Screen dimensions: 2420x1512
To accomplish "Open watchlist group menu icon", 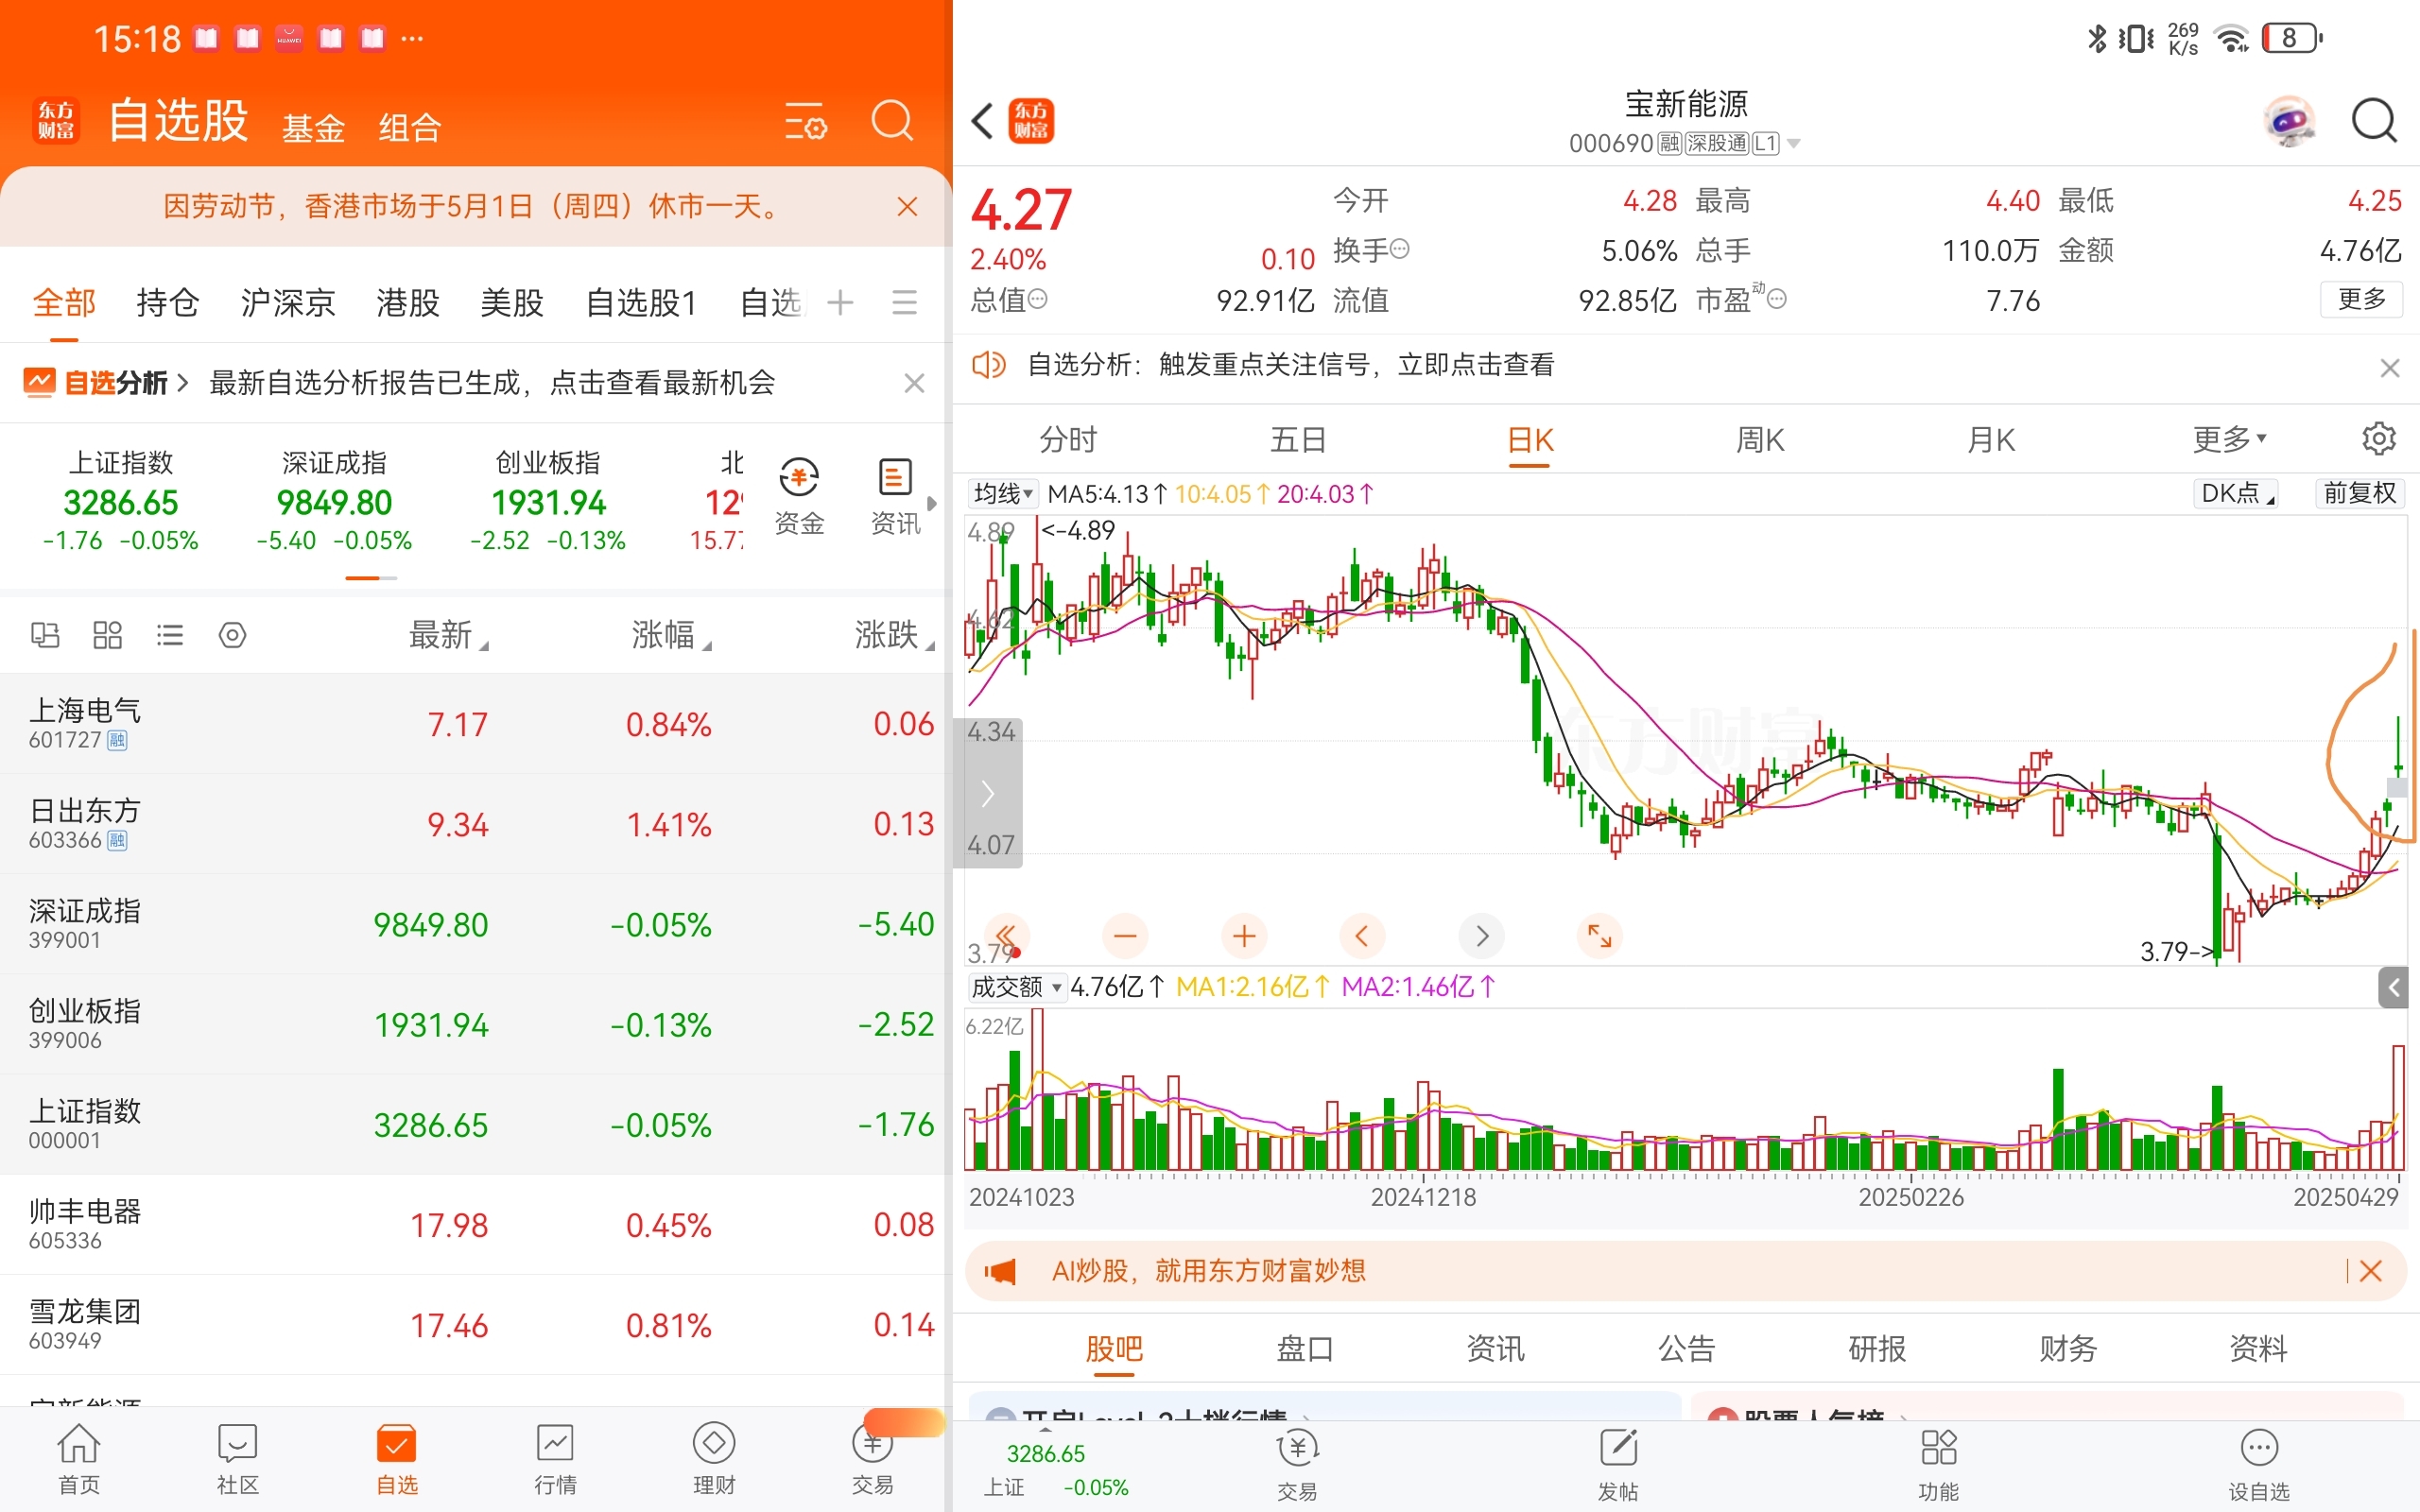I will [904, 302].
